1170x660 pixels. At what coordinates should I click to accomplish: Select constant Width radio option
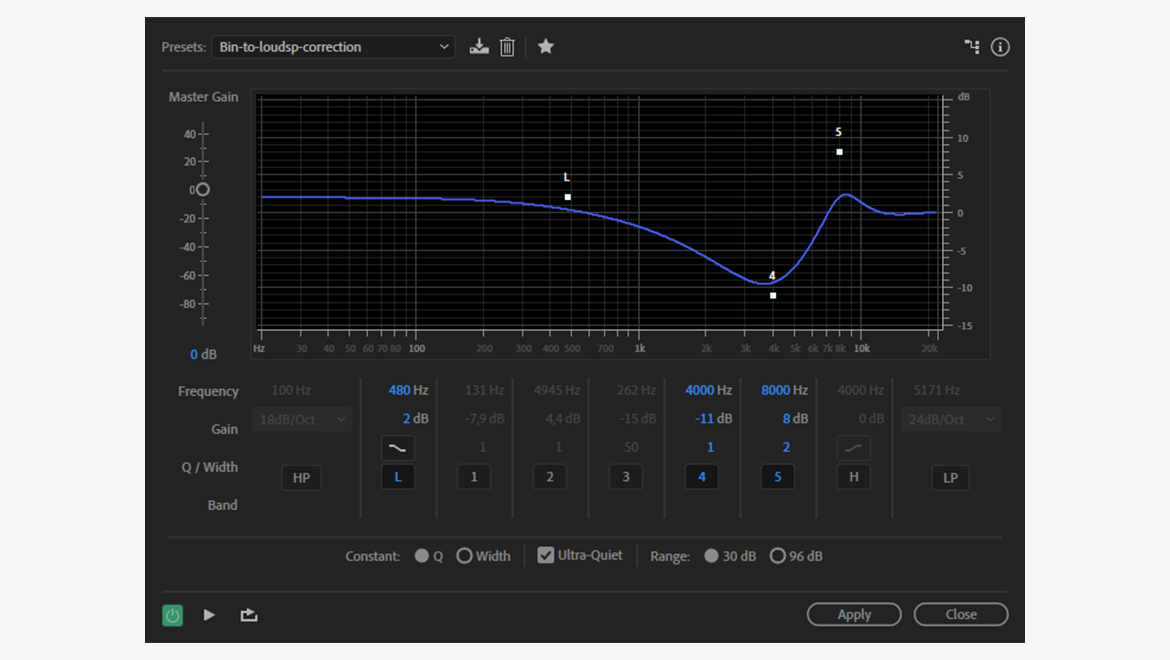click(465, 556)
